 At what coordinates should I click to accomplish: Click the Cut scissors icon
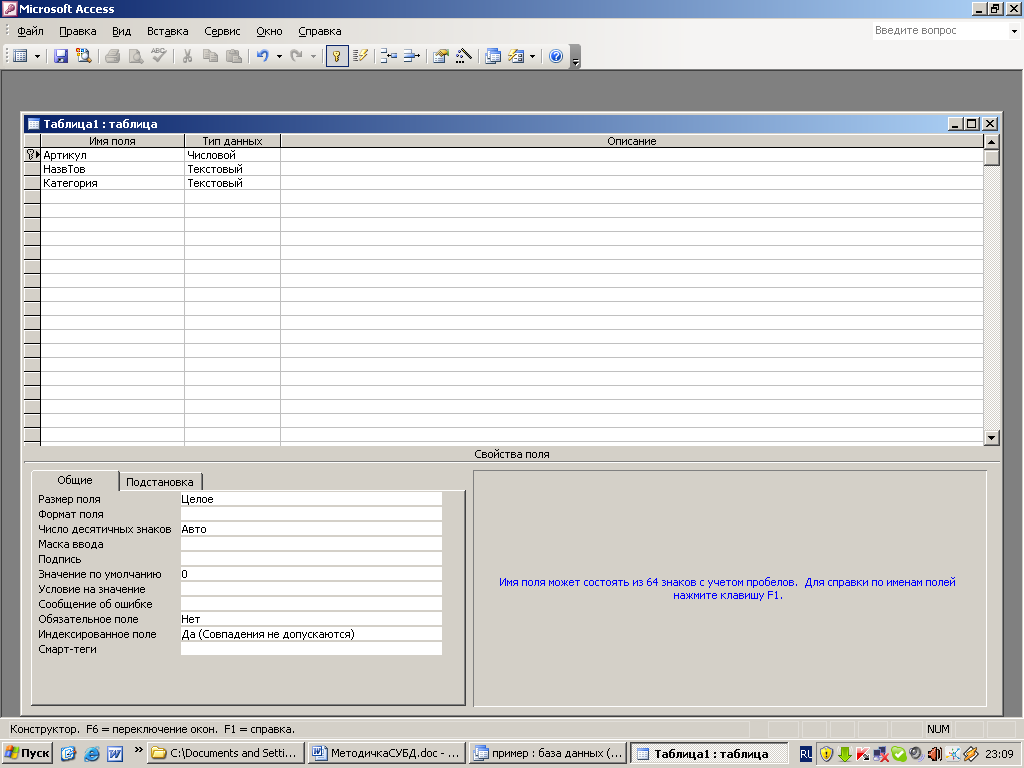point(187,56)
